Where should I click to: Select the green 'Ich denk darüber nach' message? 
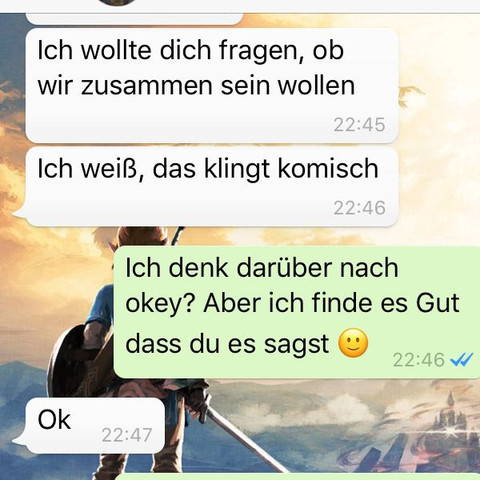297,312
